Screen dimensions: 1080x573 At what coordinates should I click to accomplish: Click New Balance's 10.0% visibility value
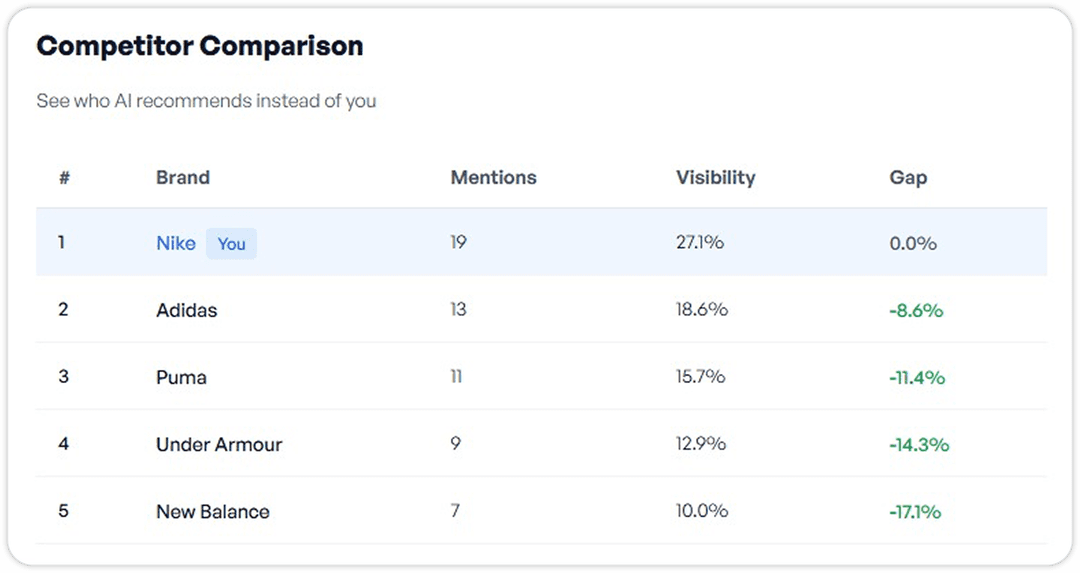coord(702,511)
